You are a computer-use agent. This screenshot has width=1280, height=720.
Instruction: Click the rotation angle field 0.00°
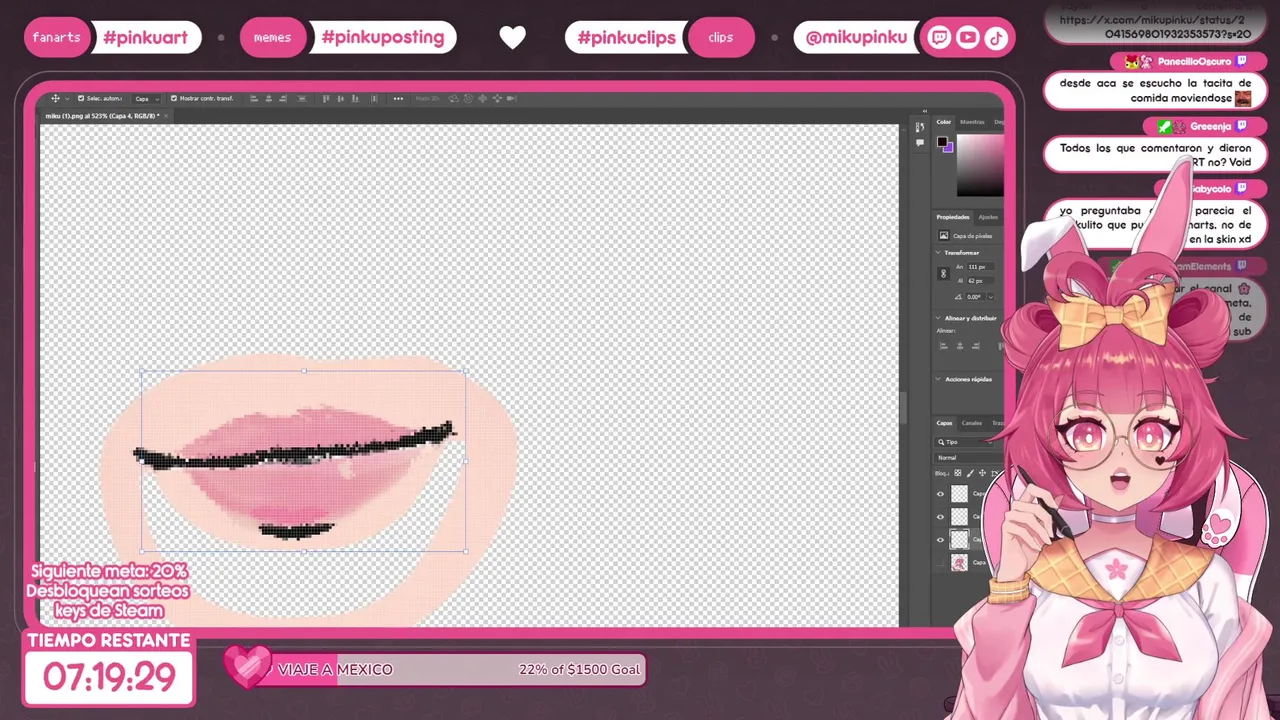coord(976,297)
